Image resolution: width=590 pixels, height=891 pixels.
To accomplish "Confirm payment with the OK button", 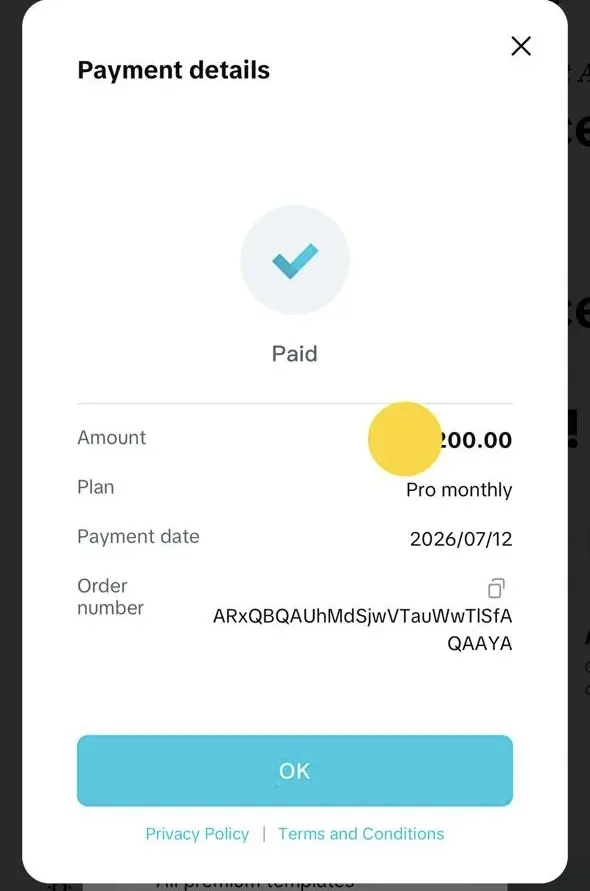I will pyautogui.click(x=295, y=771).
